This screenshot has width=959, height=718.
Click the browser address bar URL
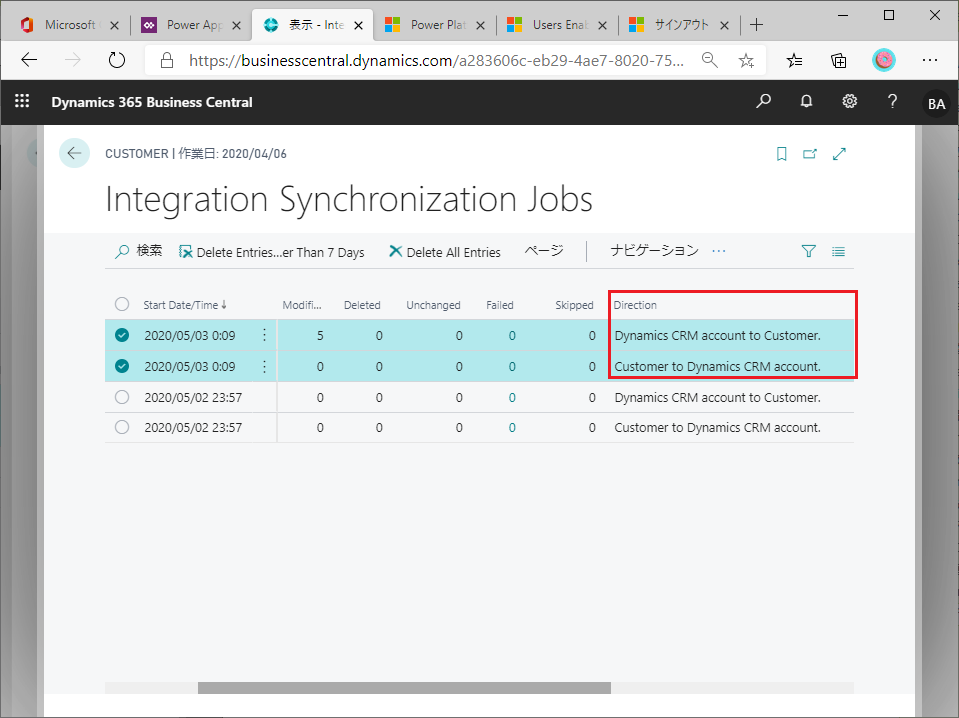(436, 60)
